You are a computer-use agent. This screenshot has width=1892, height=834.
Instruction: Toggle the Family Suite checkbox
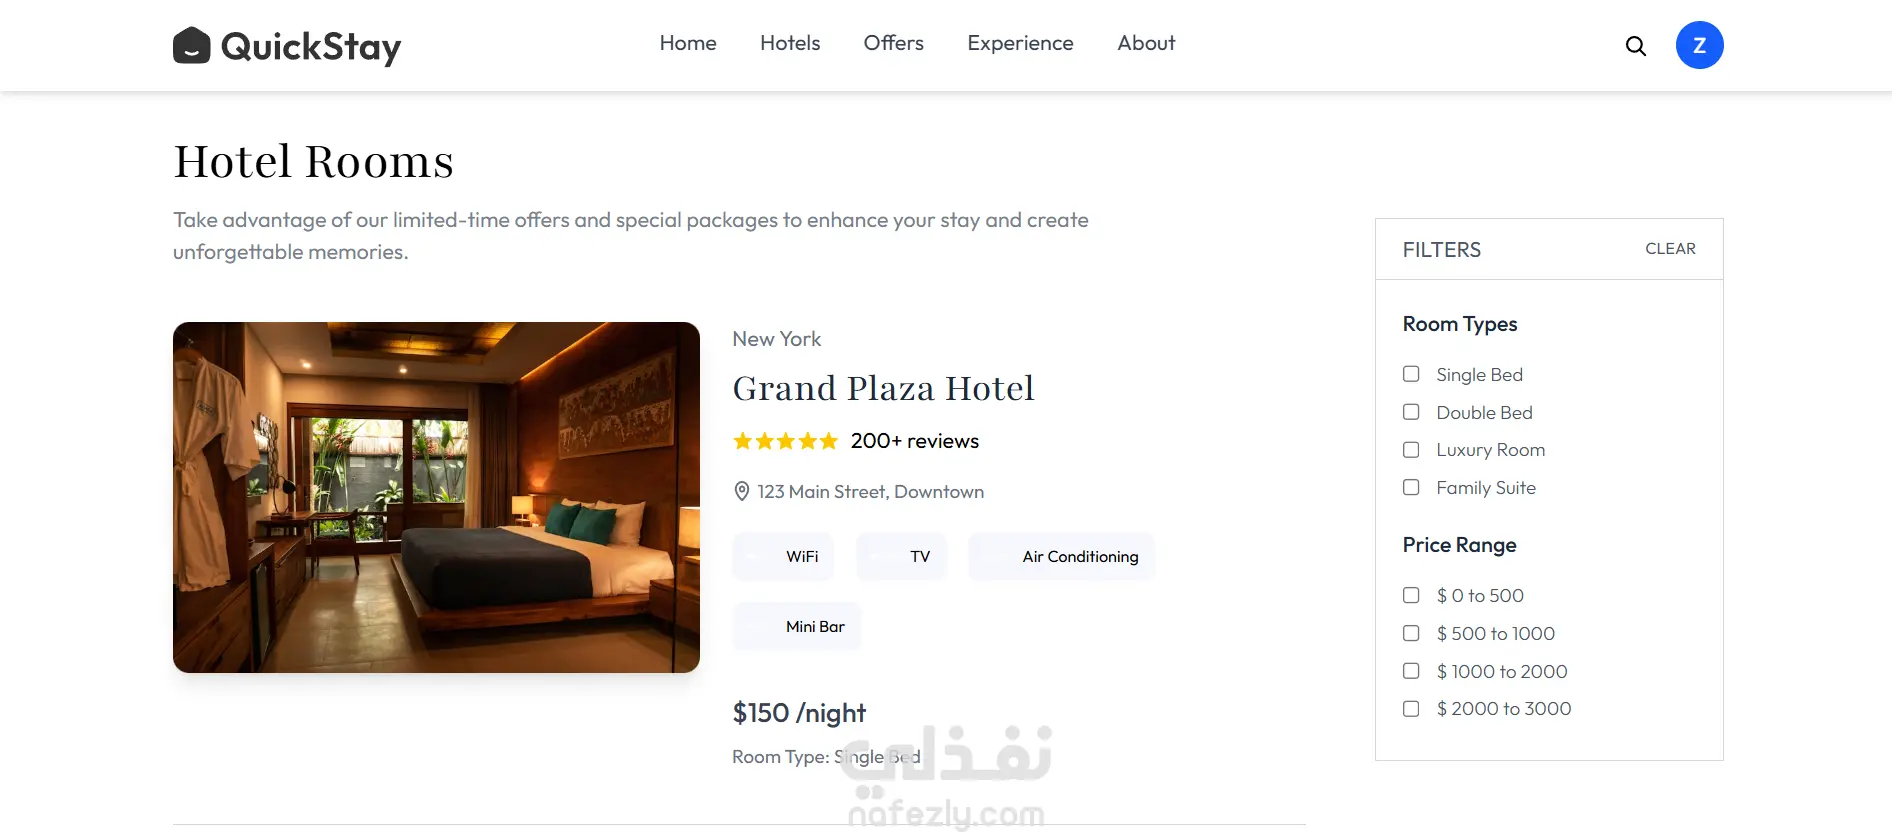[x=1411, y=488]
